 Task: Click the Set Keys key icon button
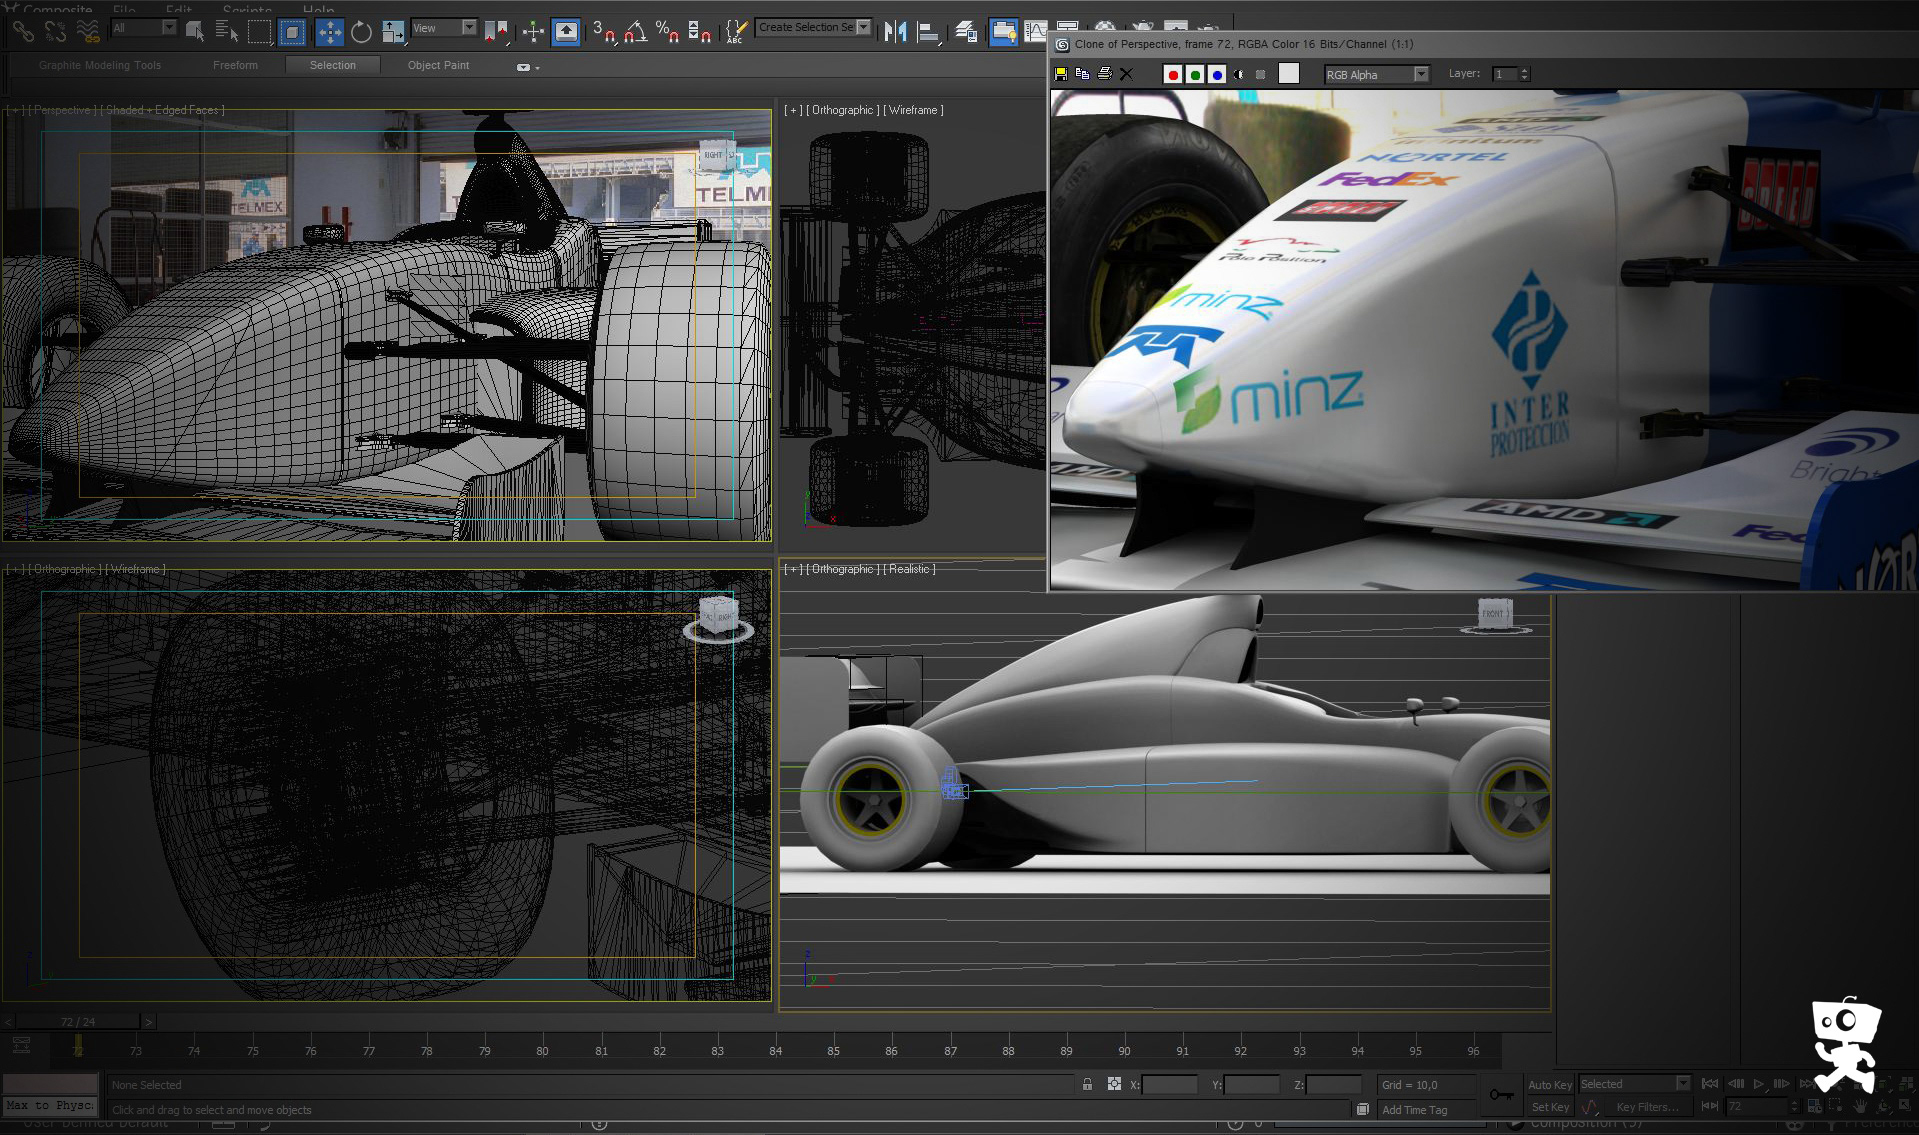pyautogui.click(x=1501, y=1095)
